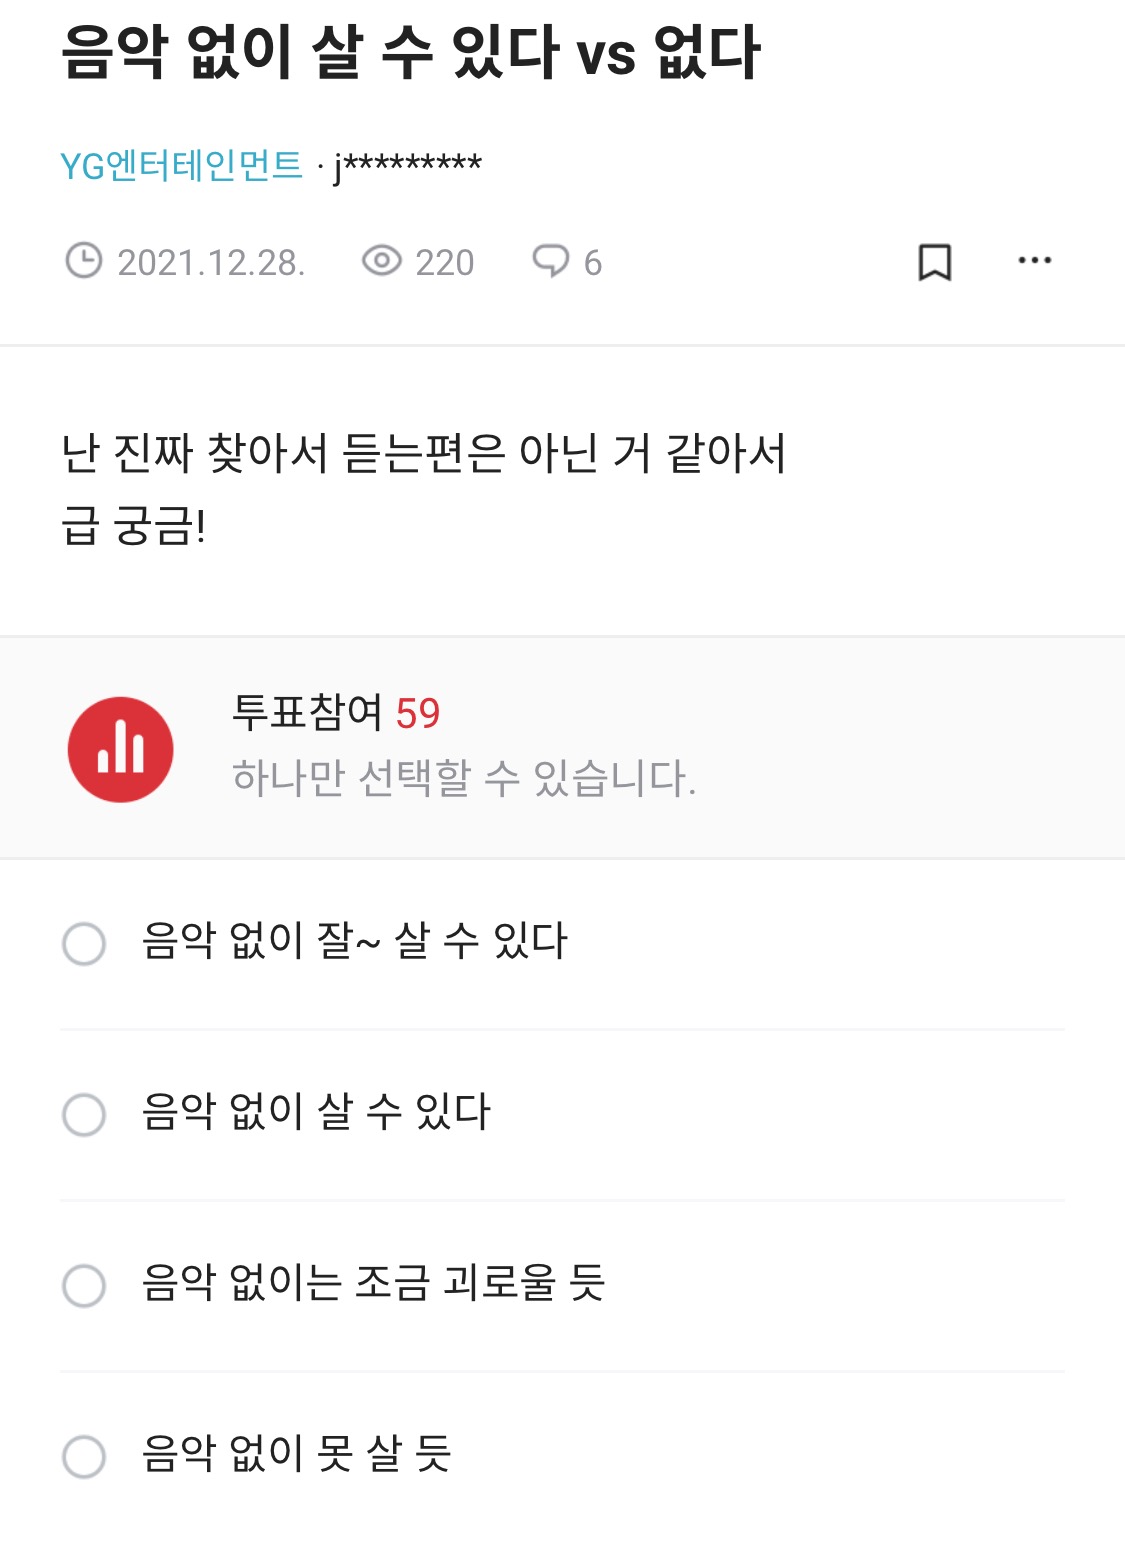Click the post body text 난 진짜 찾아서 듣는편은
The height and width of the screenshot is (1547, 1125).
424,454
